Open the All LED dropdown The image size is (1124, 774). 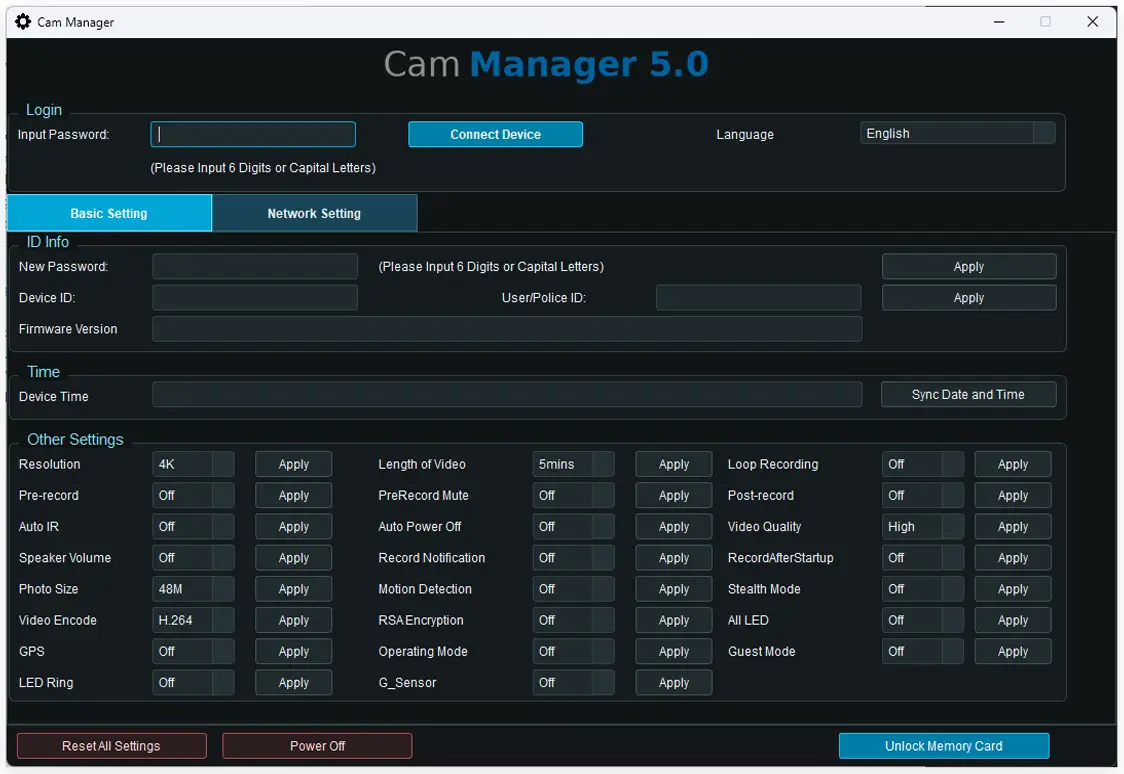(x=923, y=620)
